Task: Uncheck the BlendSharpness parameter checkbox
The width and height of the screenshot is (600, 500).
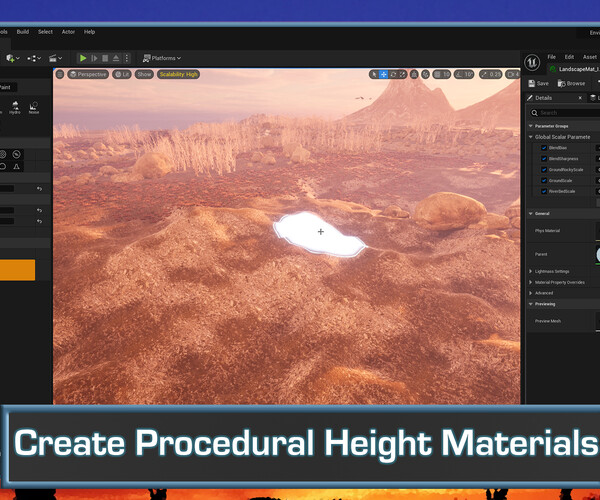Action: [x=544, y=158]
